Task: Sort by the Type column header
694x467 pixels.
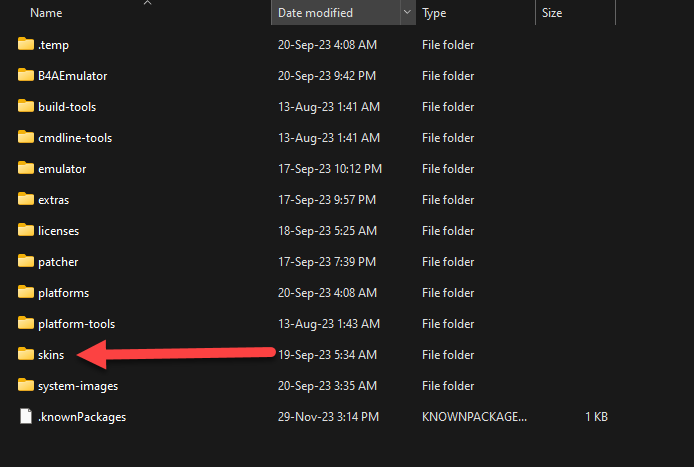Action: 434,13
